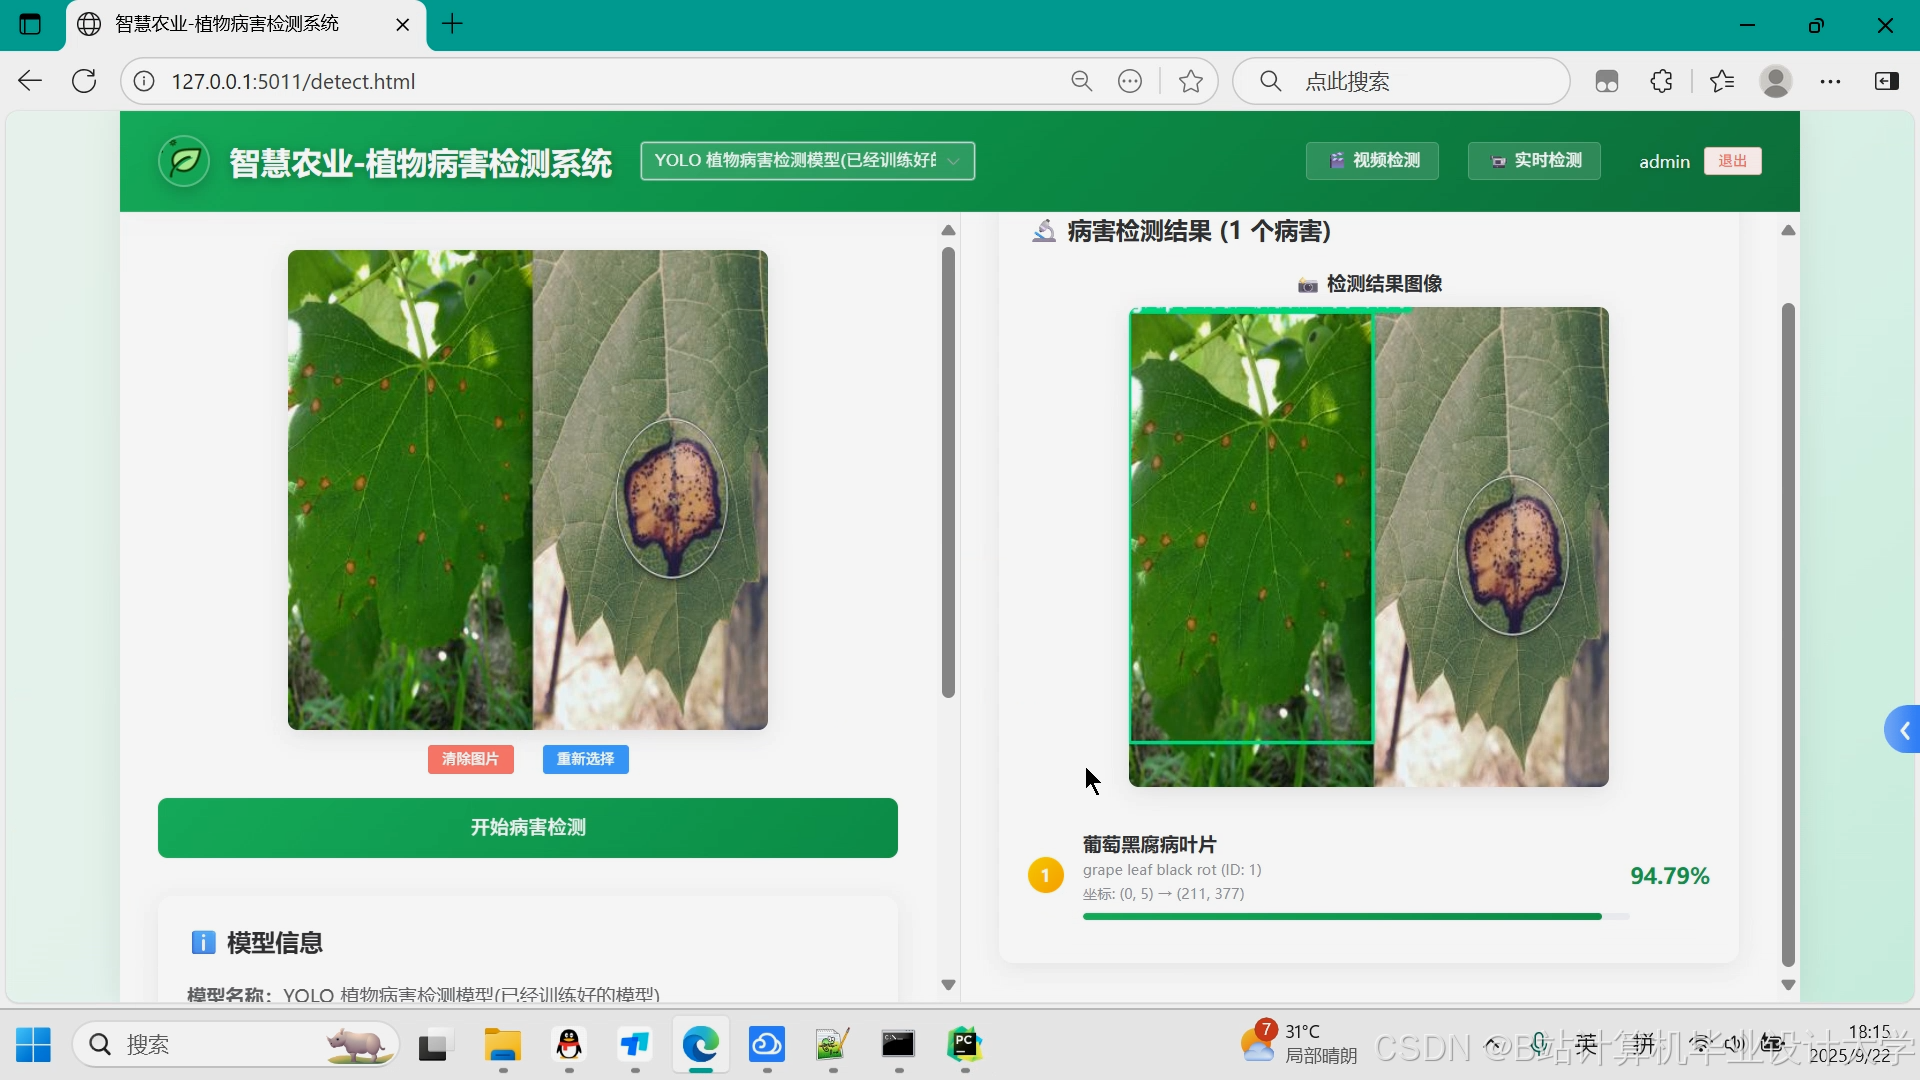This screenshot has width=1920, height=1080.
Task: Open the YOLO model selection dropdown
Action: tap(807, 161)
